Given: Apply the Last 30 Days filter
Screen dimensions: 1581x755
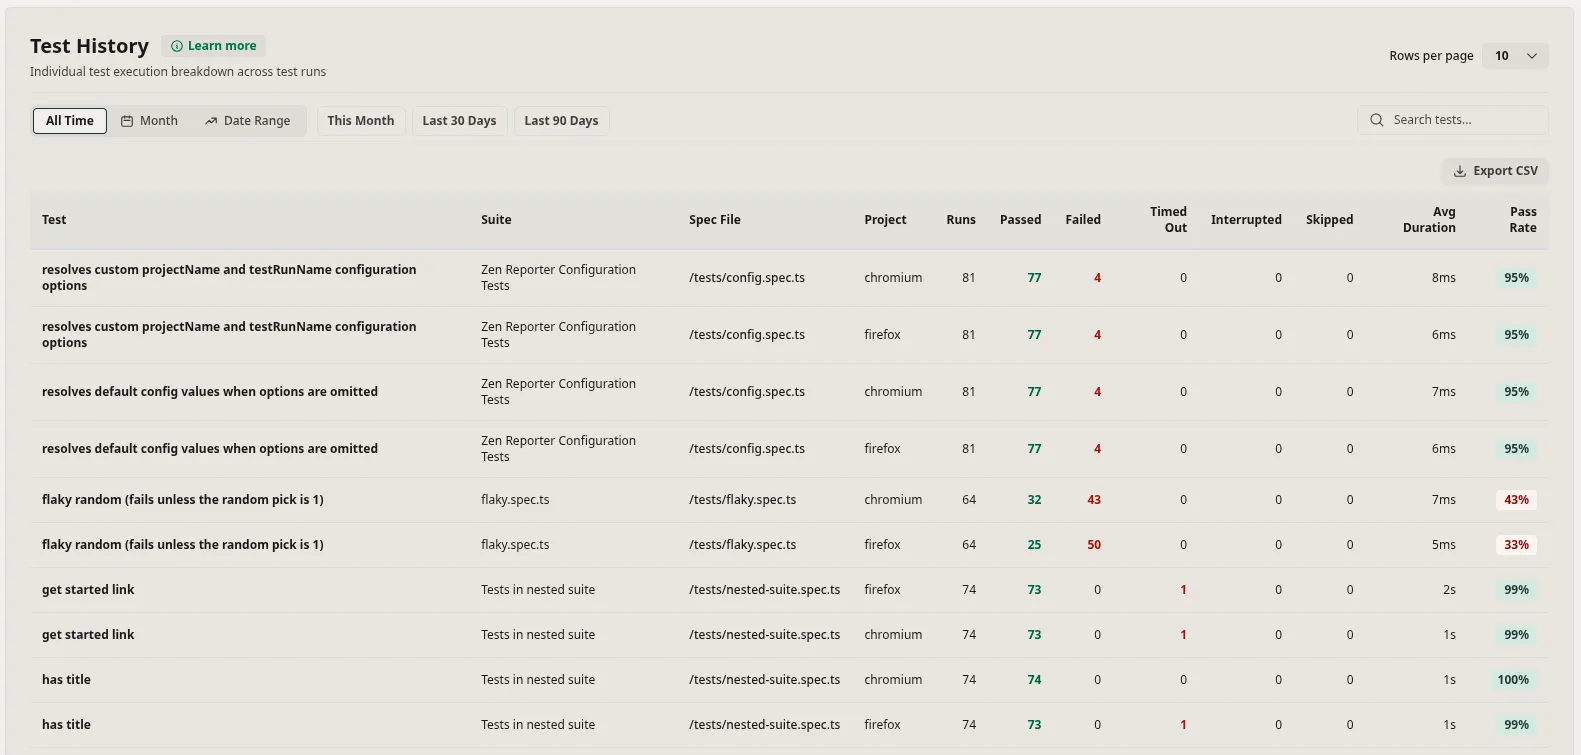Looking at the screenshot, I should tap(460, 121).
